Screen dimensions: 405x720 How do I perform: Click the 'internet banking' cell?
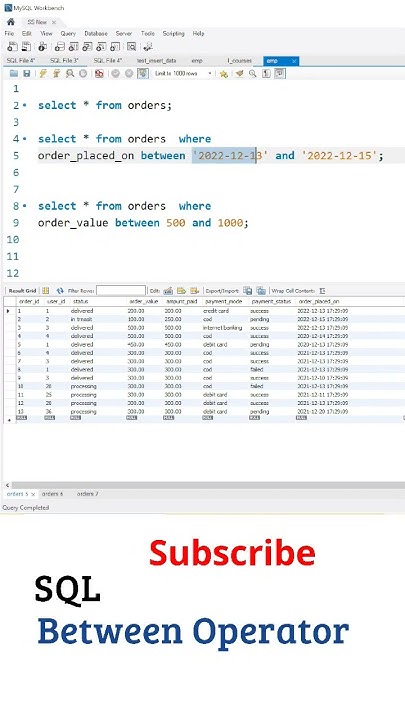pyautogui.click(x=222, y=328)
